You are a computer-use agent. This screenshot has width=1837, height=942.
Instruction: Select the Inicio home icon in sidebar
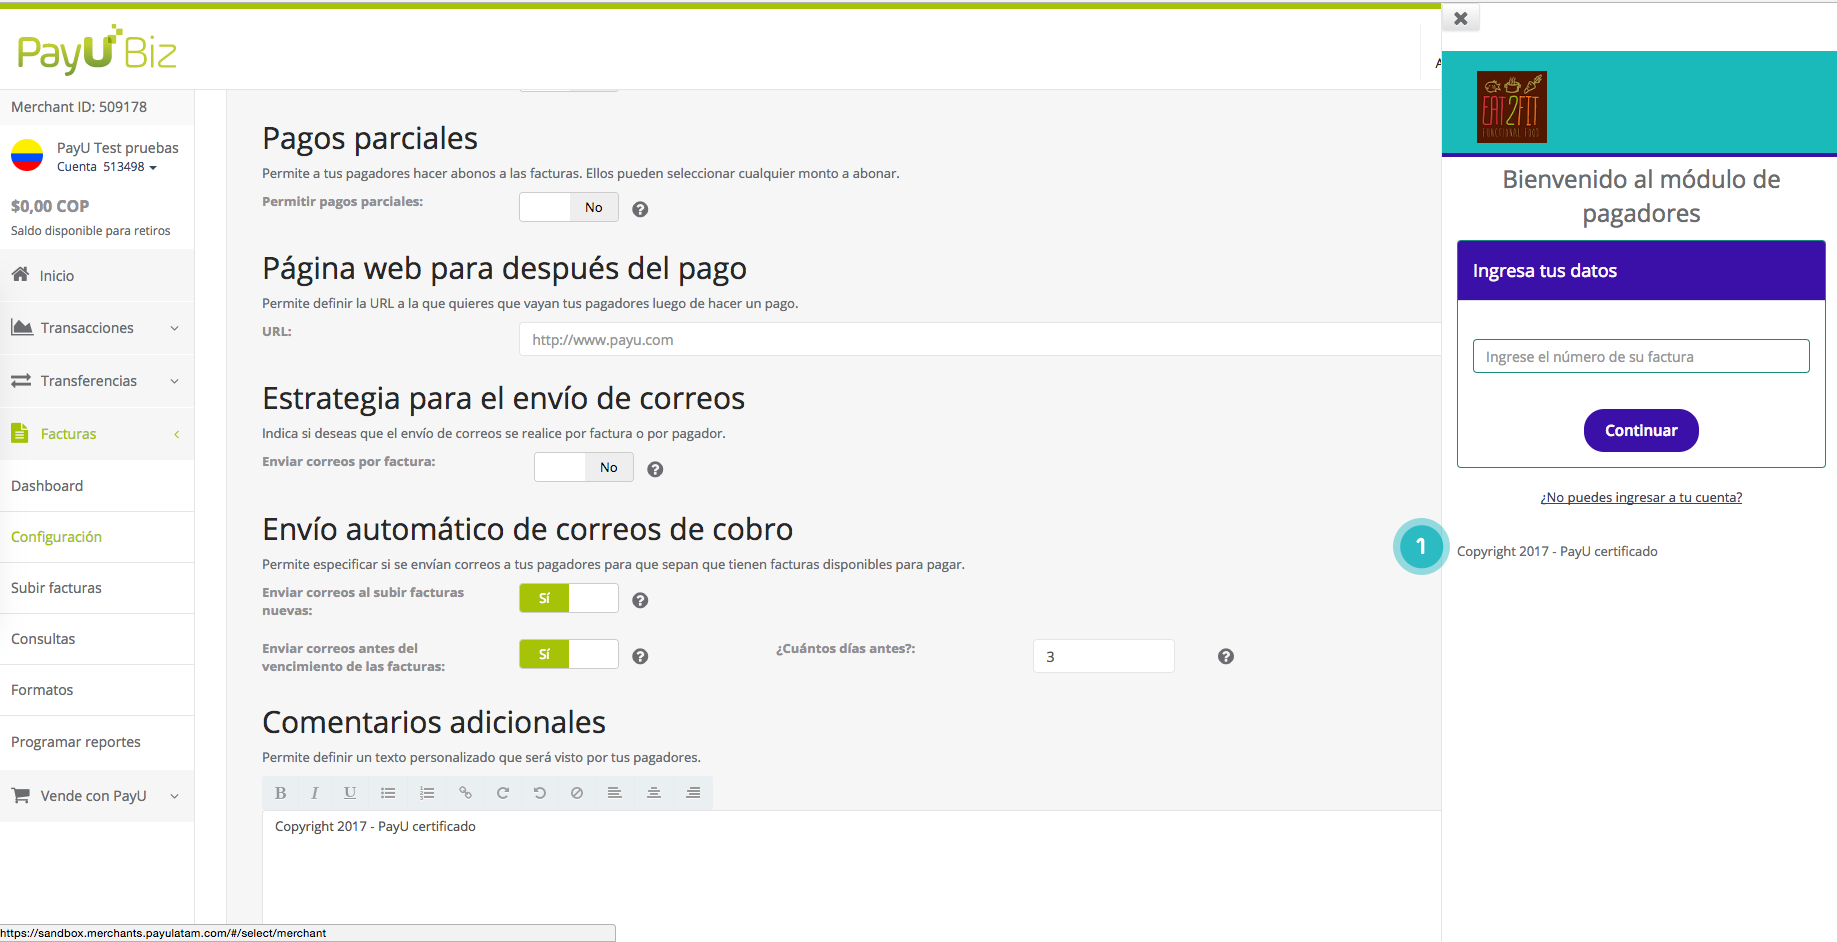(x=21, y=275)
